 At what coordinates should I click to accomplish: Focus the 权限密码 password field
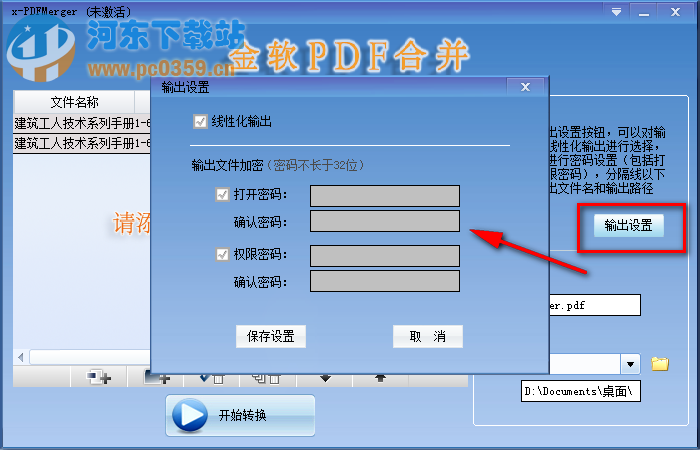[385, 256]
